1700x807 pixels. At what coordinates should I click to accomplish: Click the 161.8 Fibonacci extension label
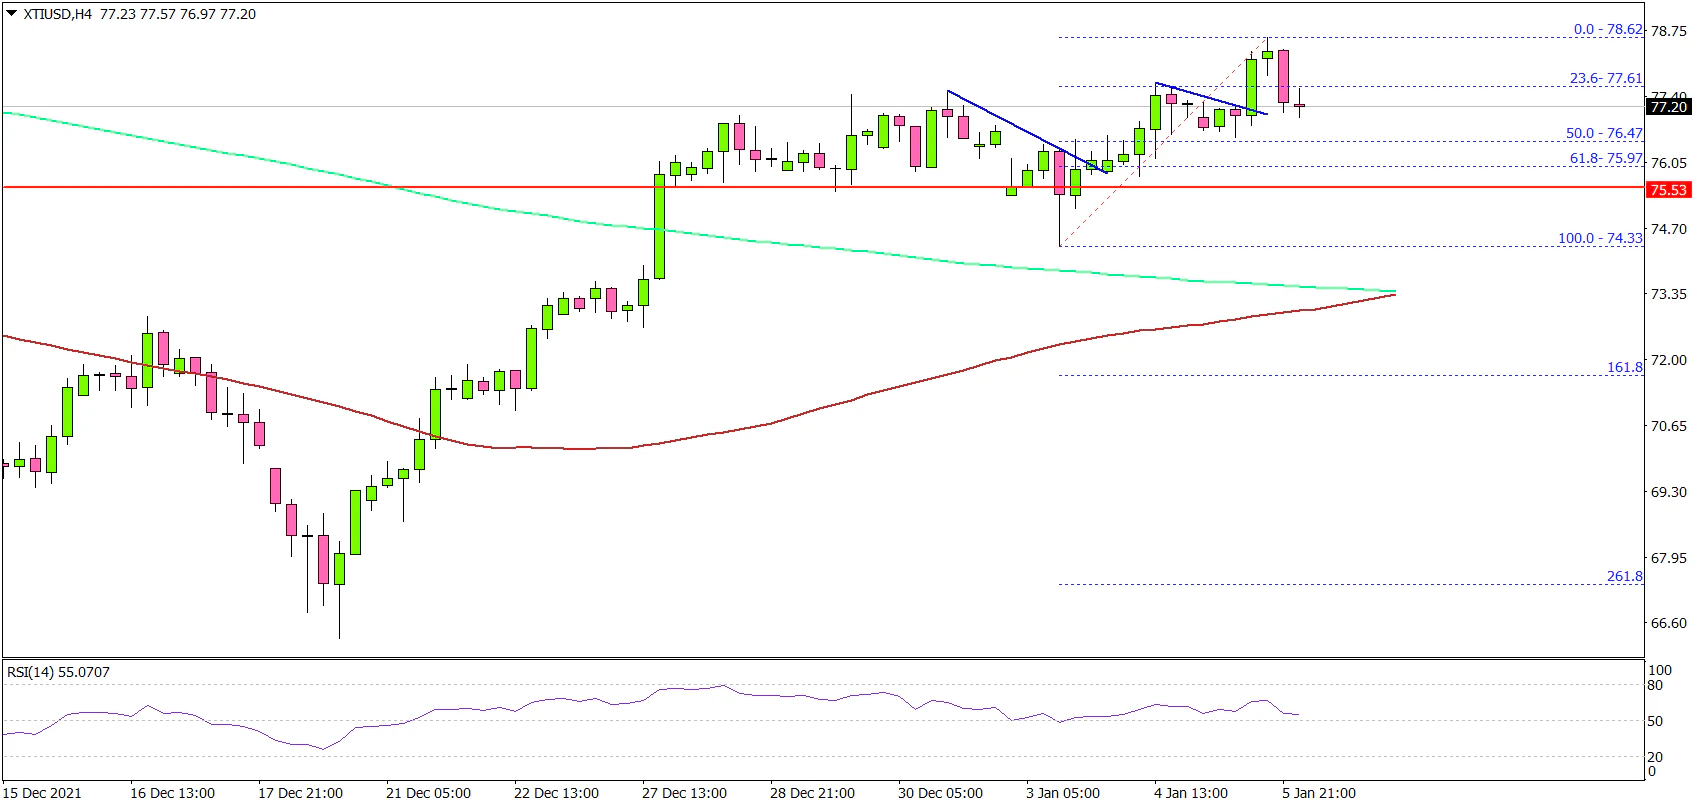[1624, 368]
